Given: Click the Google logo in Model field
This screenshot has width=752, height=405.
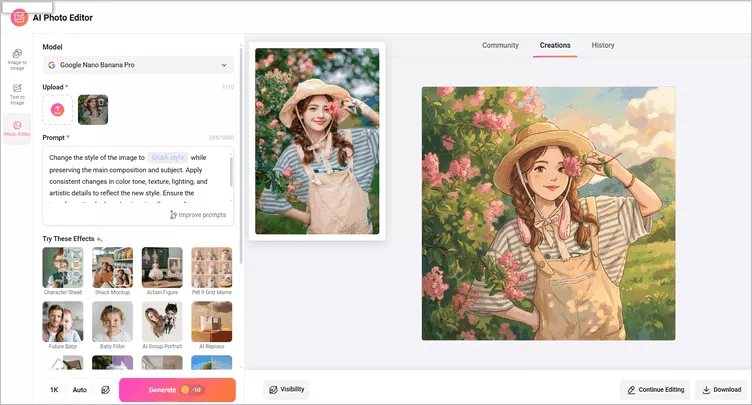Looking at the screenshot, I should pyautogui.click(x=52, y=65).
